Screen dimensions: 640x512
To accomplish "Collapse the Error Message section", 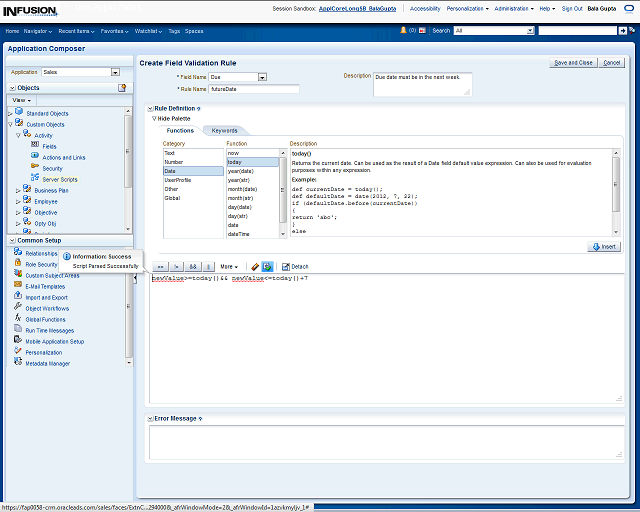I will [x=150, y=418].
